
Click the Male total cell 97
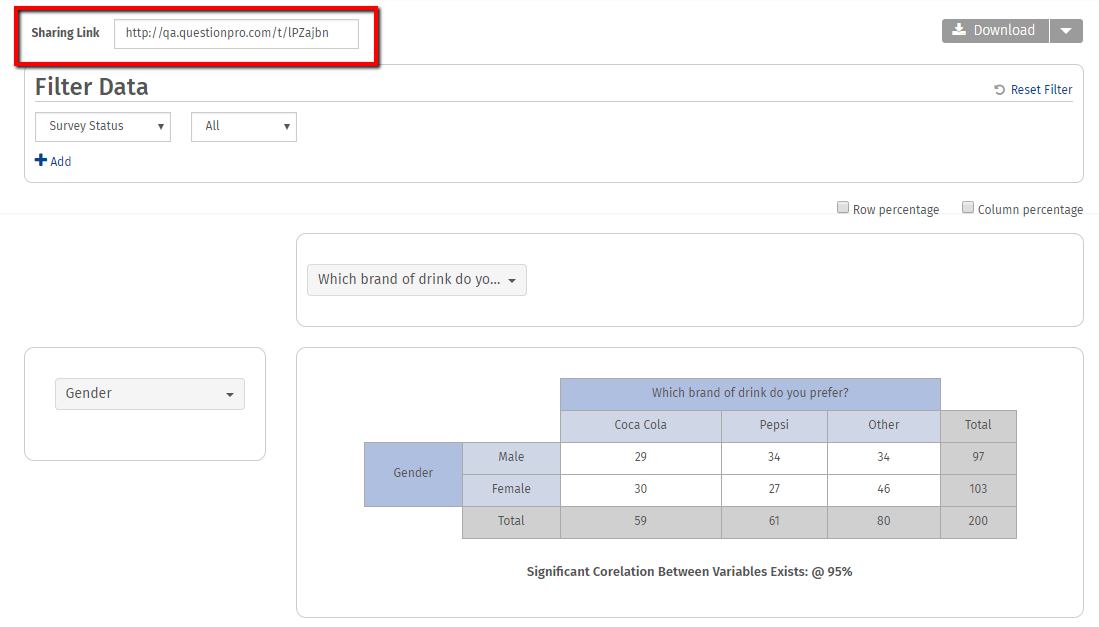click(978, 457)
